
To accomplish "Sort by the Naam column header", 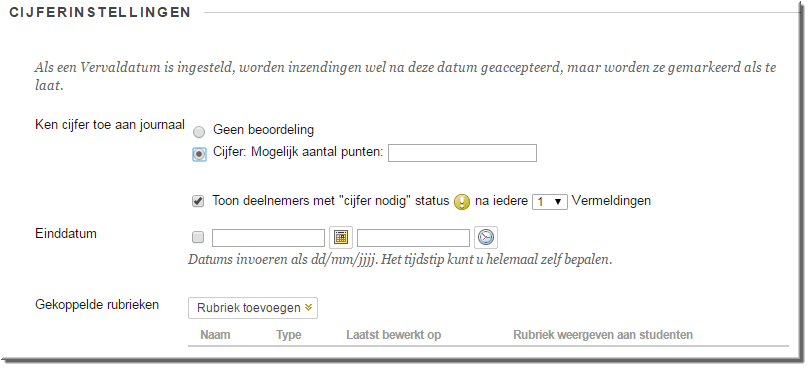I will [215, 335].
